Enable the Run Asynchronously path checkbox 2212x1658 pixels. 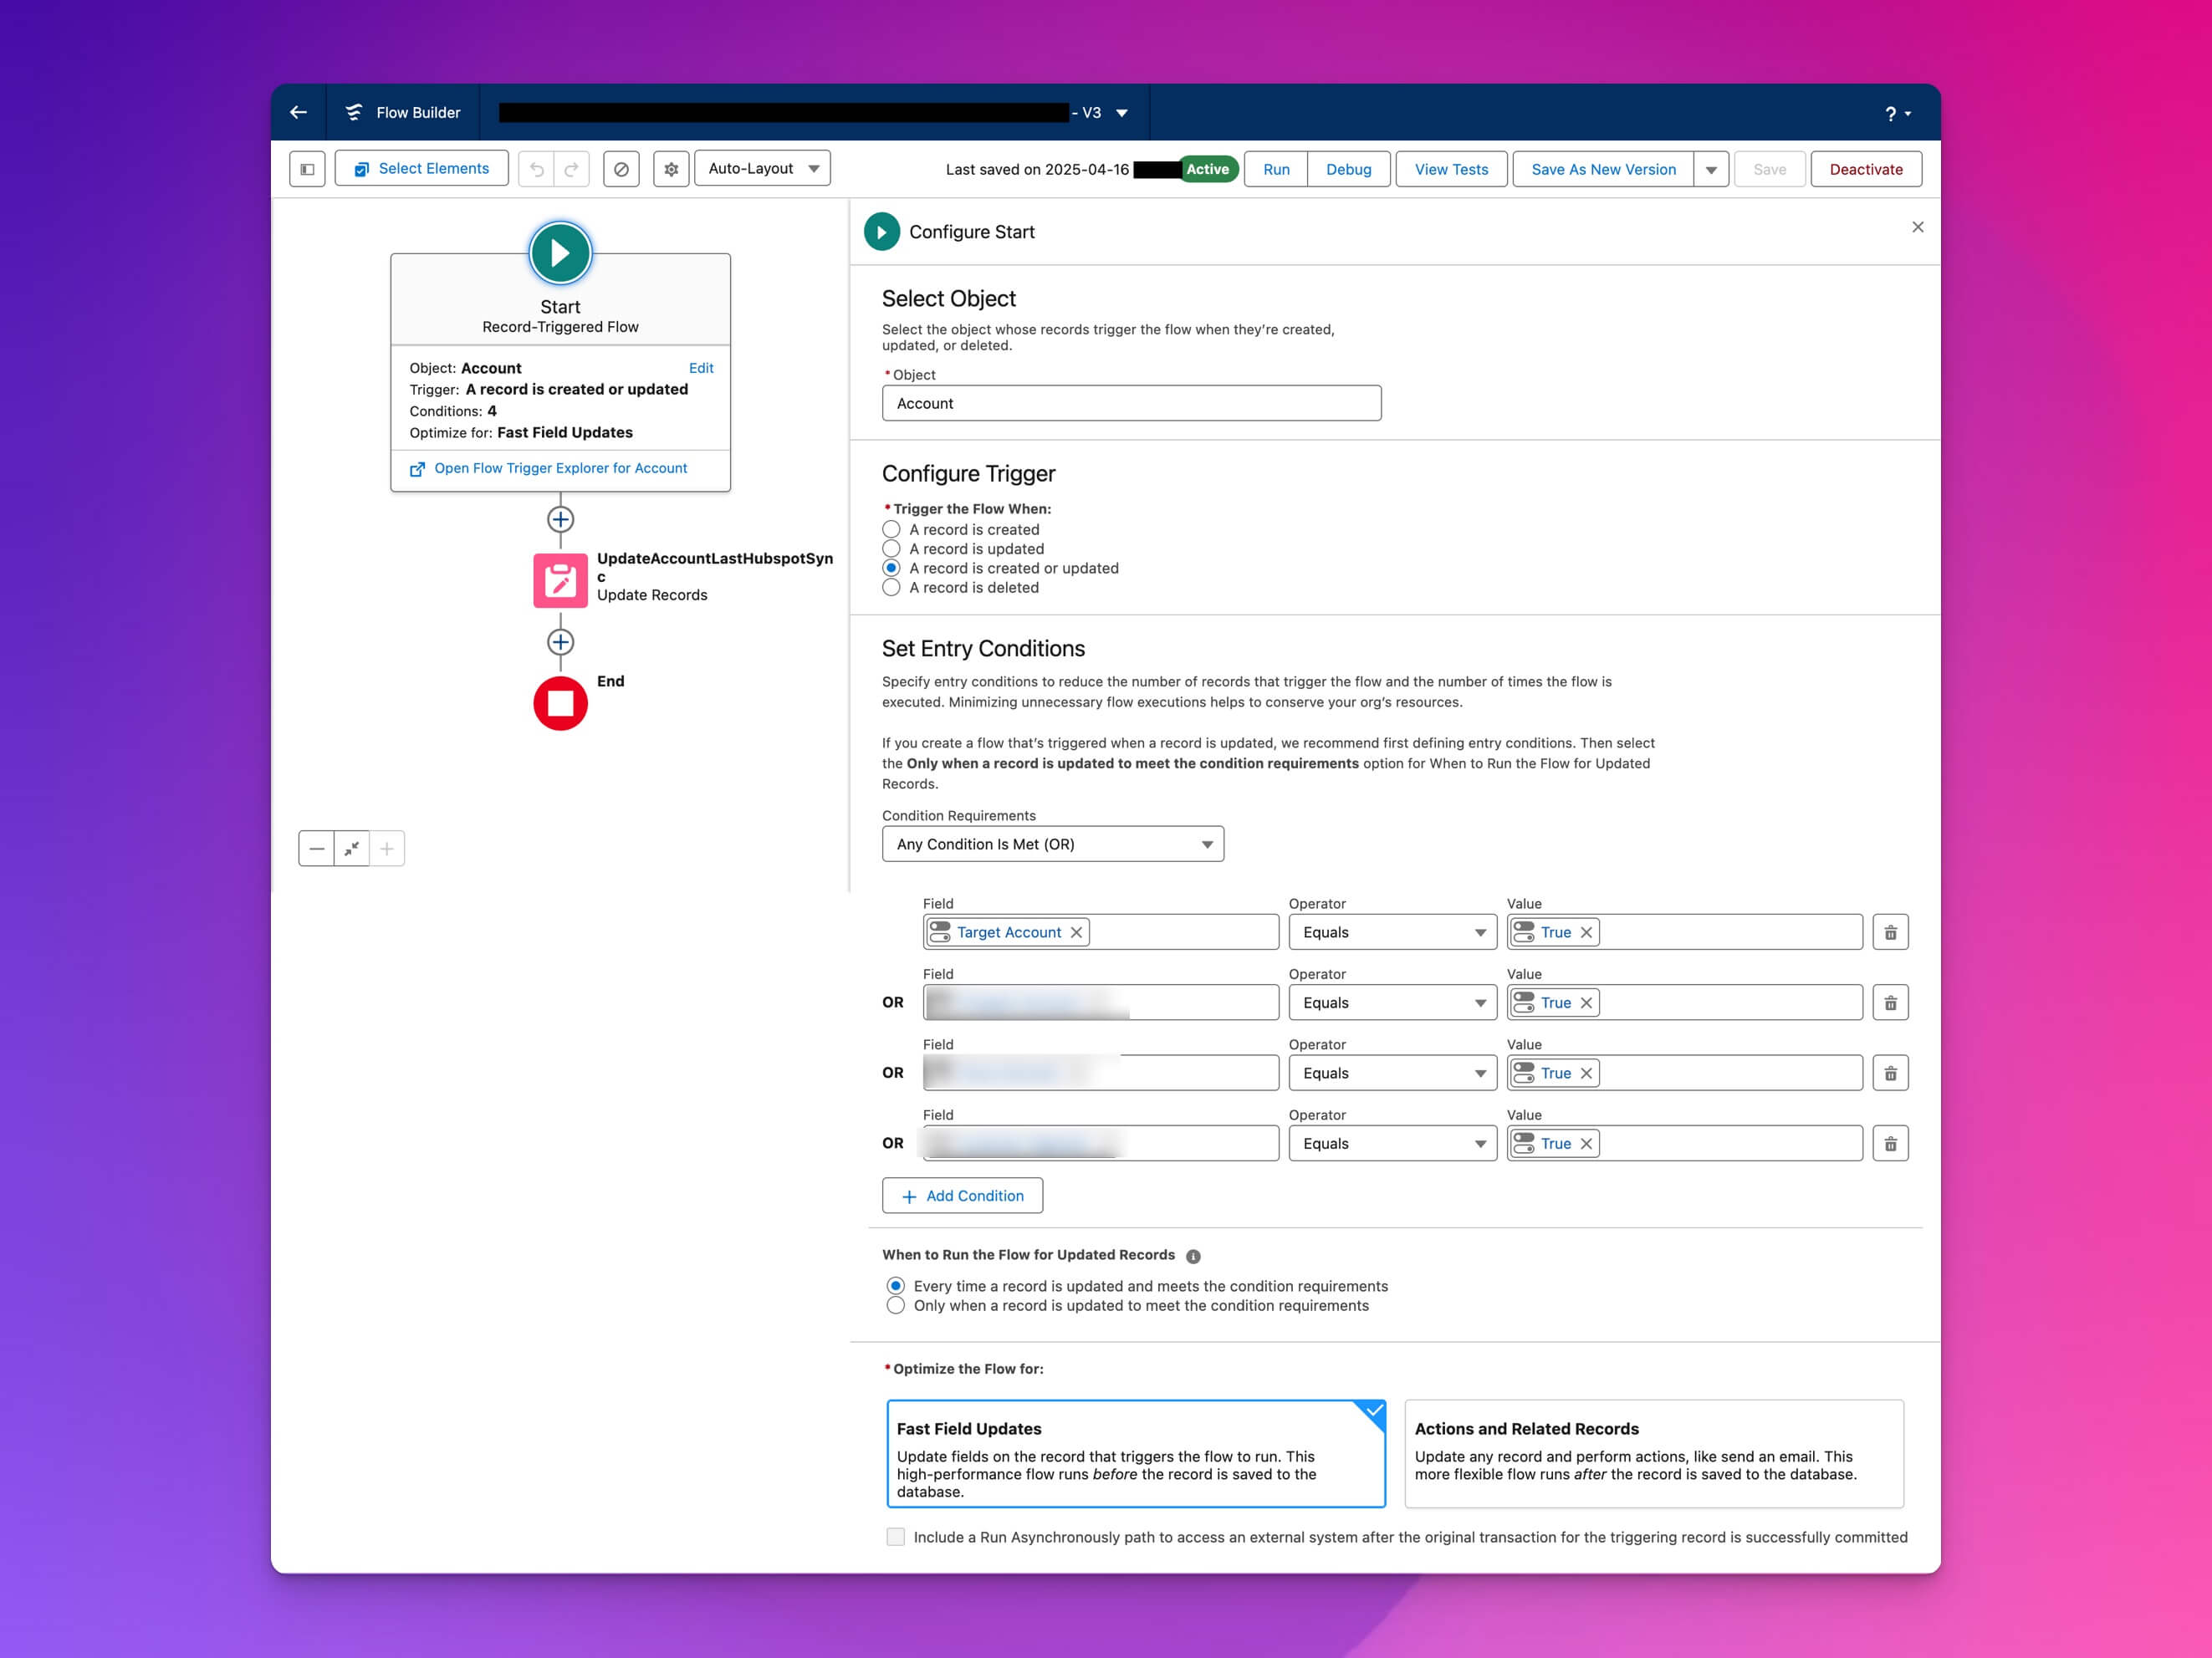tap(895, 1537)
